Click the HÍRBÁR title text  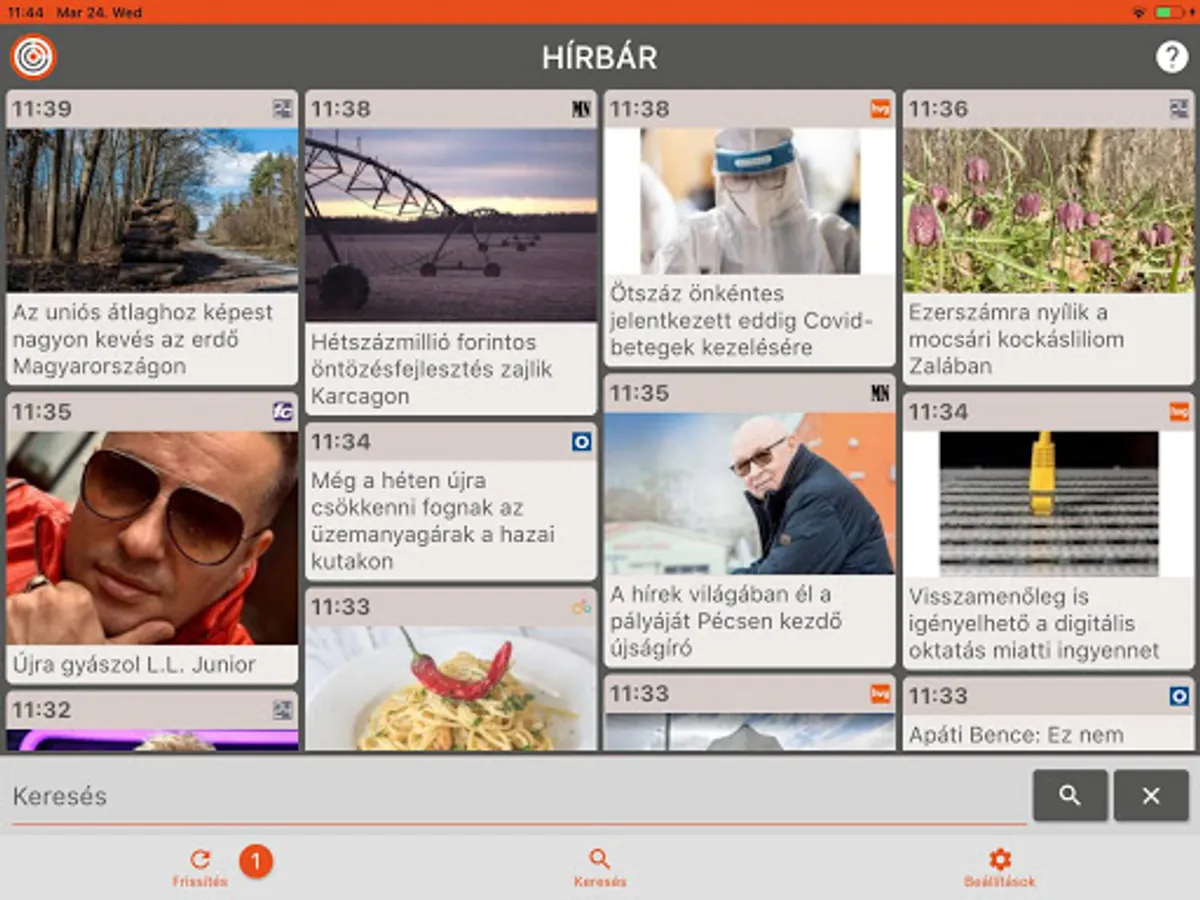pyautogui.click(x=600, y=57)
